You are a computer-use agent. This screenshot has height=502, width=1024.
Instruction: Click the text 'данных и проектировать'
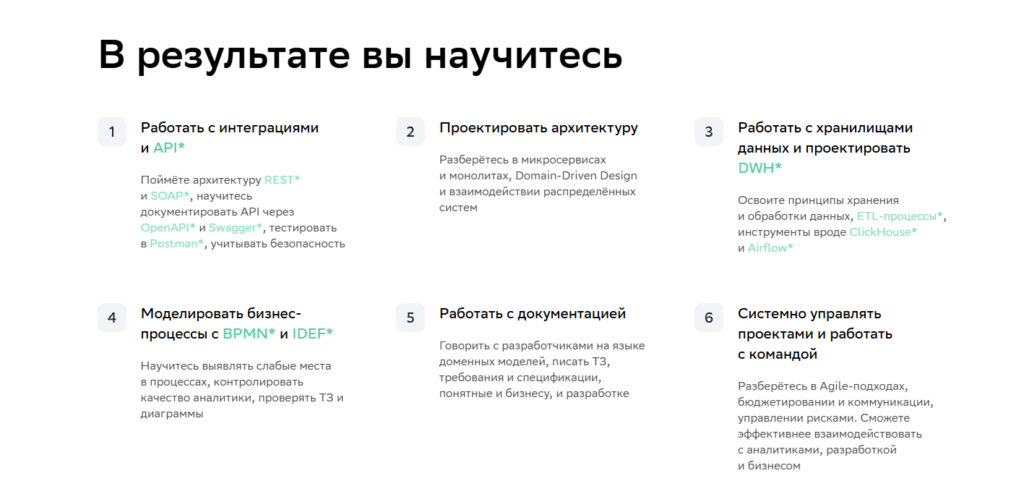tap(824, 148)
